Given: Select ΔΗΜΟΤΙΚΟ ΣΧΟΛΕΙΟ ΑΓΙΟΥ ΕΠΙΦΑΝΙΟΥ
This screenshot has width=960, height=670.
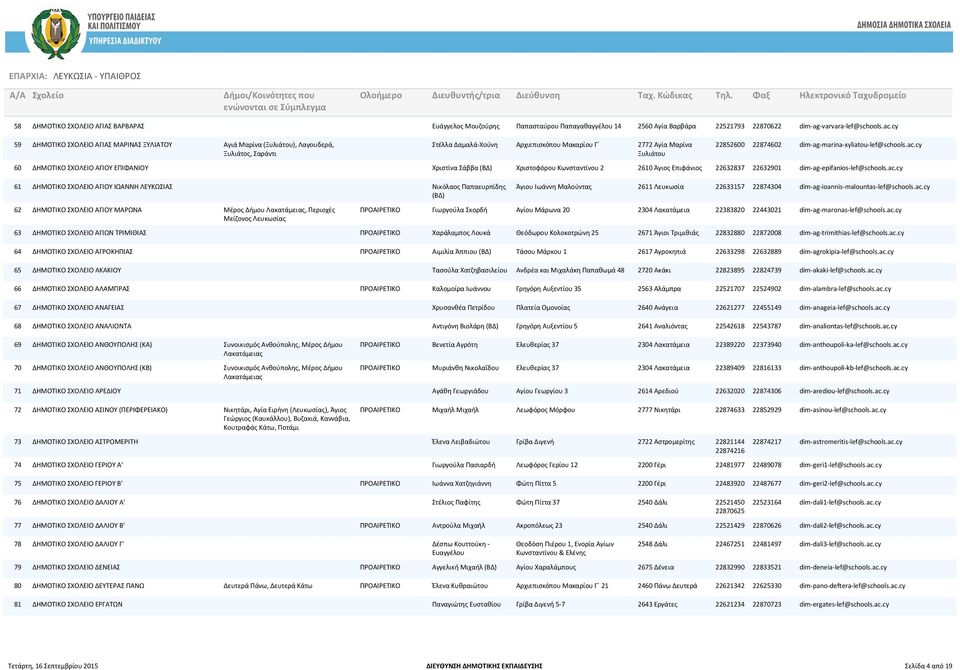Looking at the screenshot, I should [90, 168].
